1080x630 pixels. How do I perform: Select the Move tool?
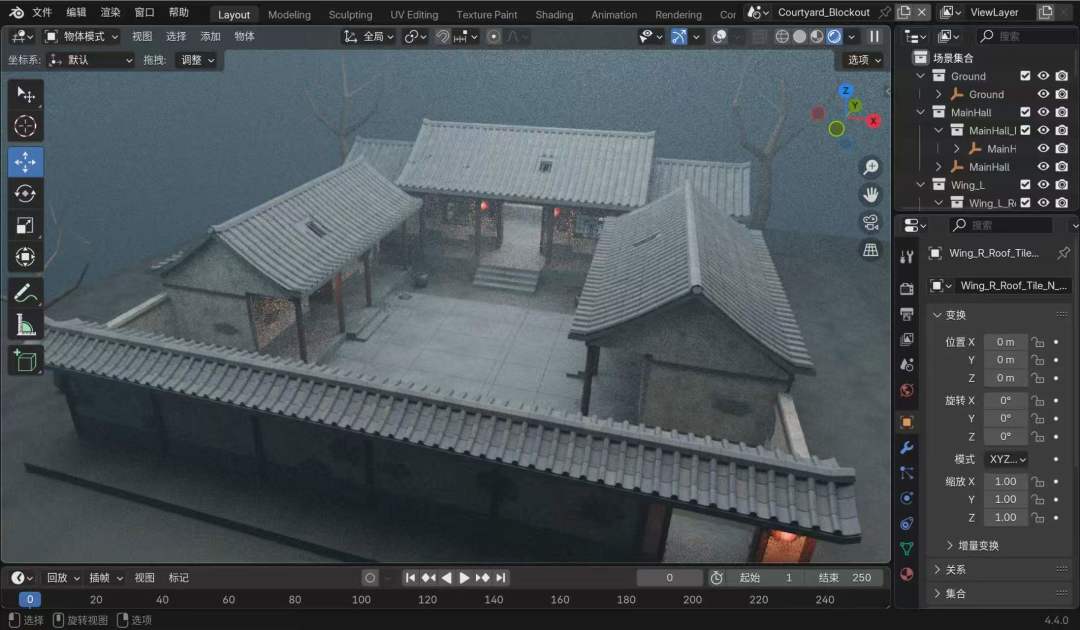point(25,162)
